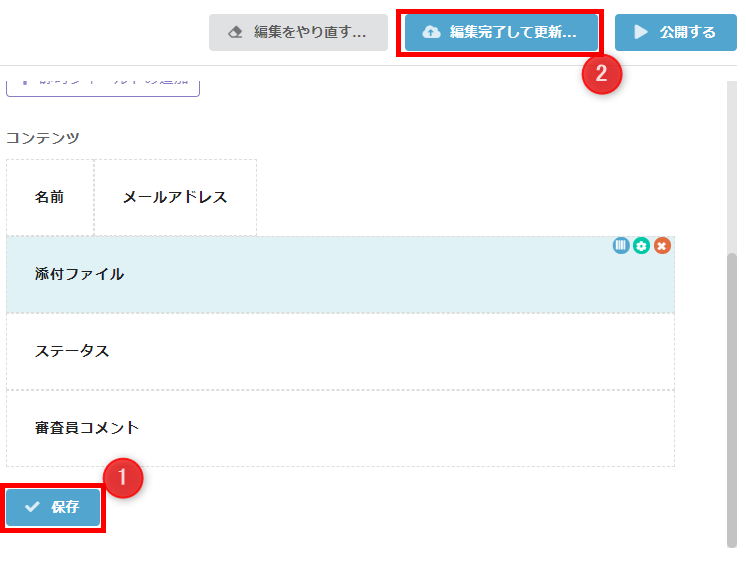Image resolution: width=746 pixels, height=561 pixels.
Task: Select the 審査員コメント row
Action: pyautogui.click(x=340, y=428)
